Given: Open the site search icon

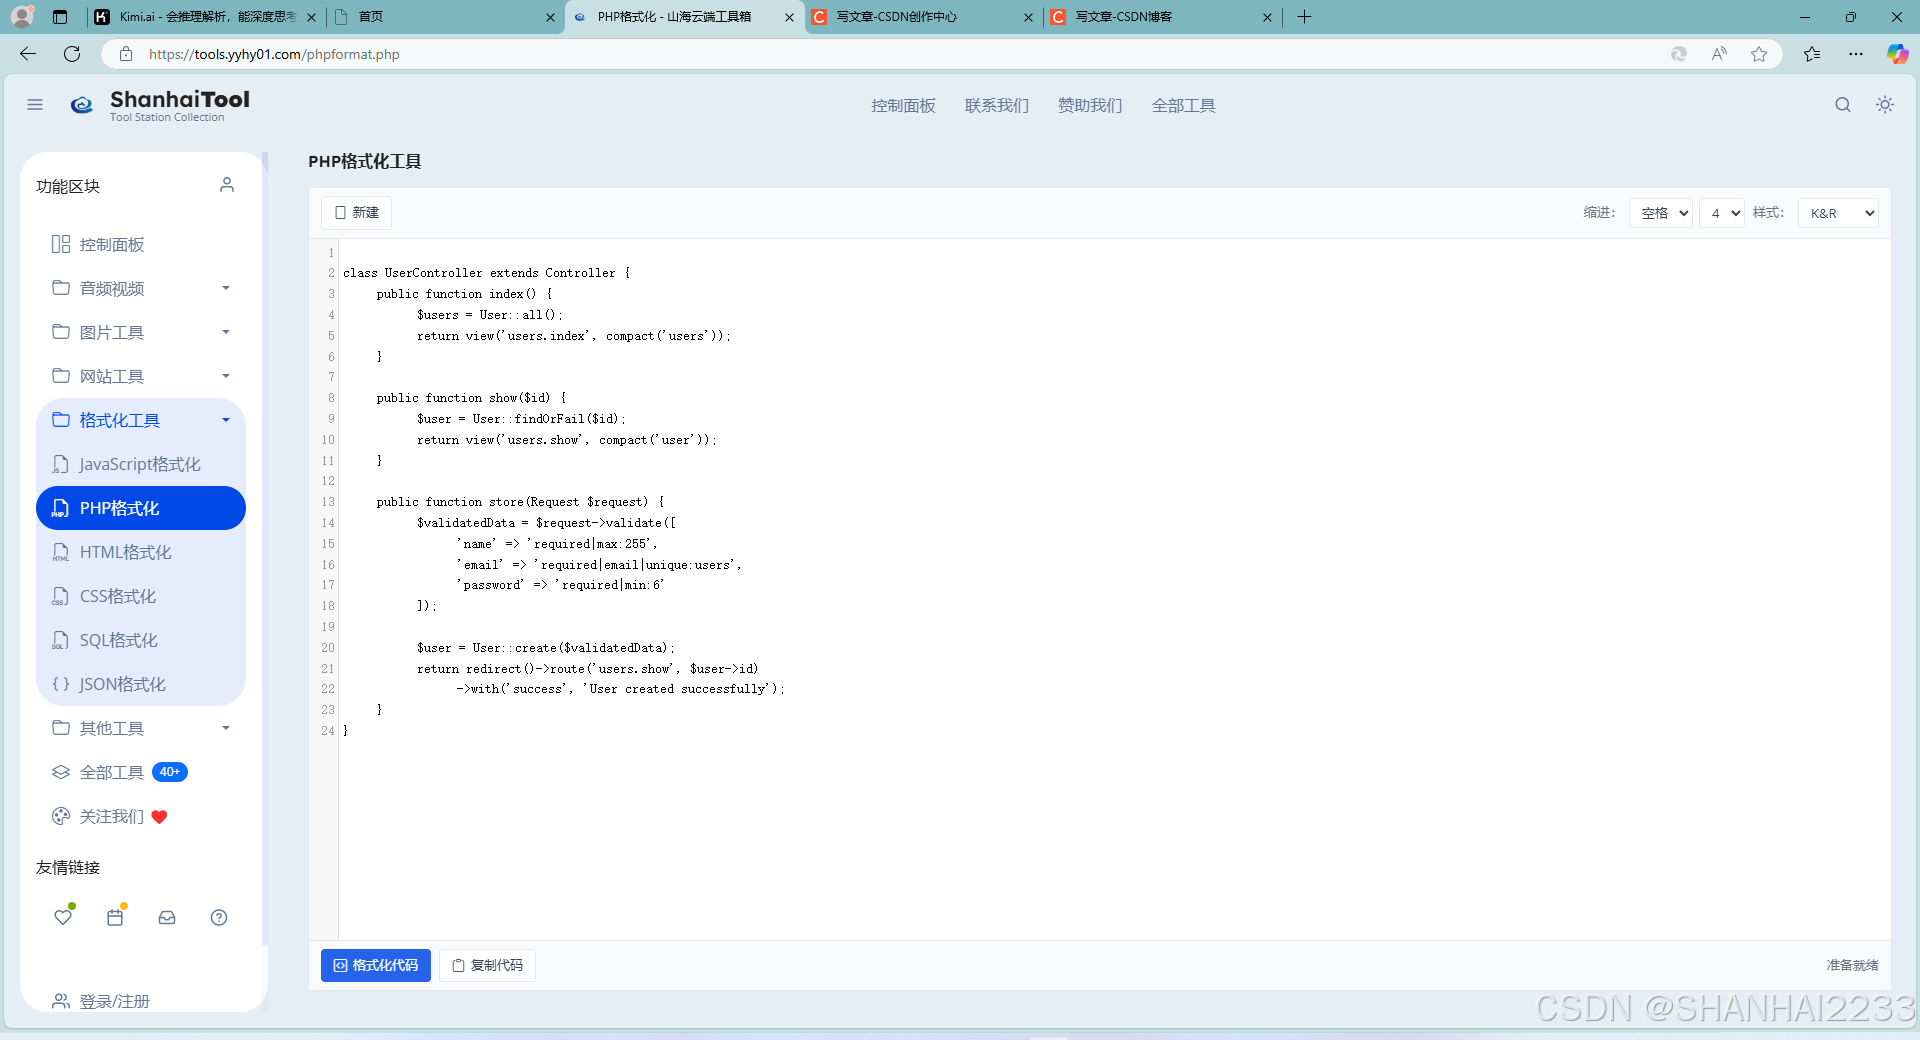Looking at the screenshot, I should coord(1842,105).
